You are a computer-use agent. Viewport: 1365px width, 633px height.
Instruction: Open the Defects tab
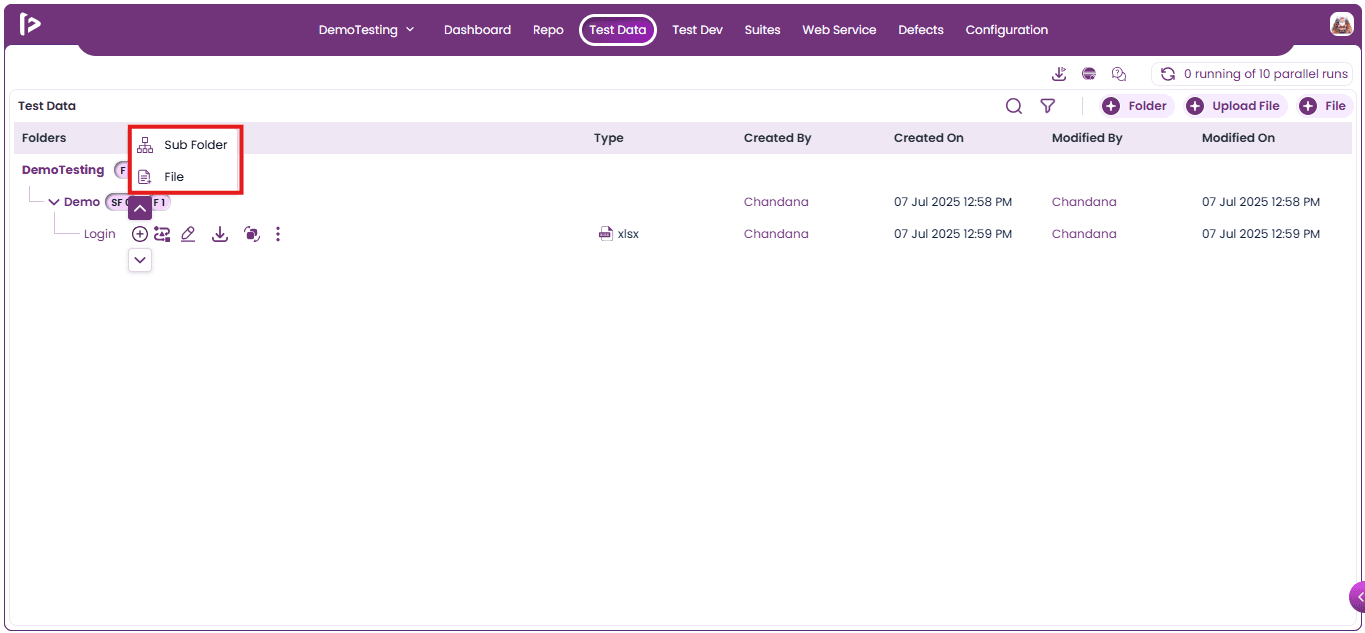pos(921,30)
